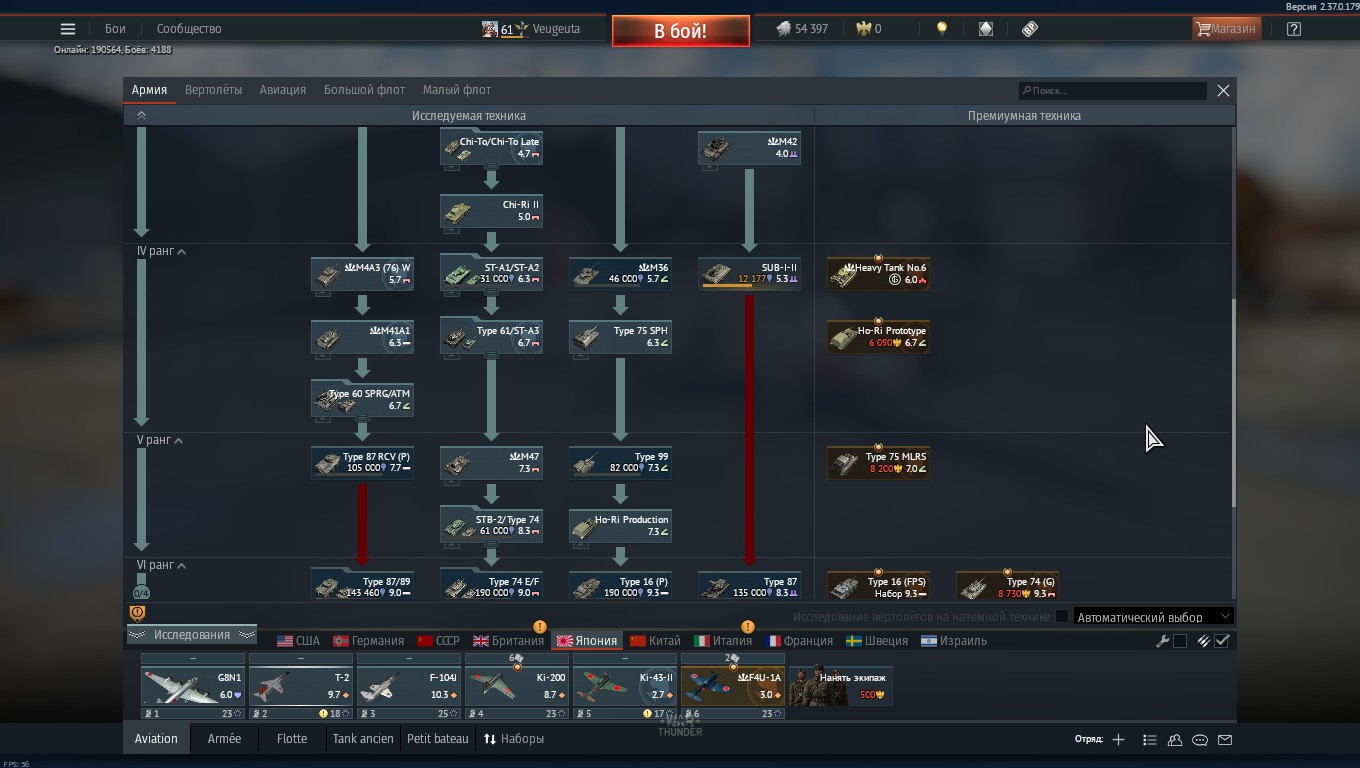This screenshot has height=768, width=1360.
Task: Switch to the Малый флот tab
Action: (x=457, y=90)
